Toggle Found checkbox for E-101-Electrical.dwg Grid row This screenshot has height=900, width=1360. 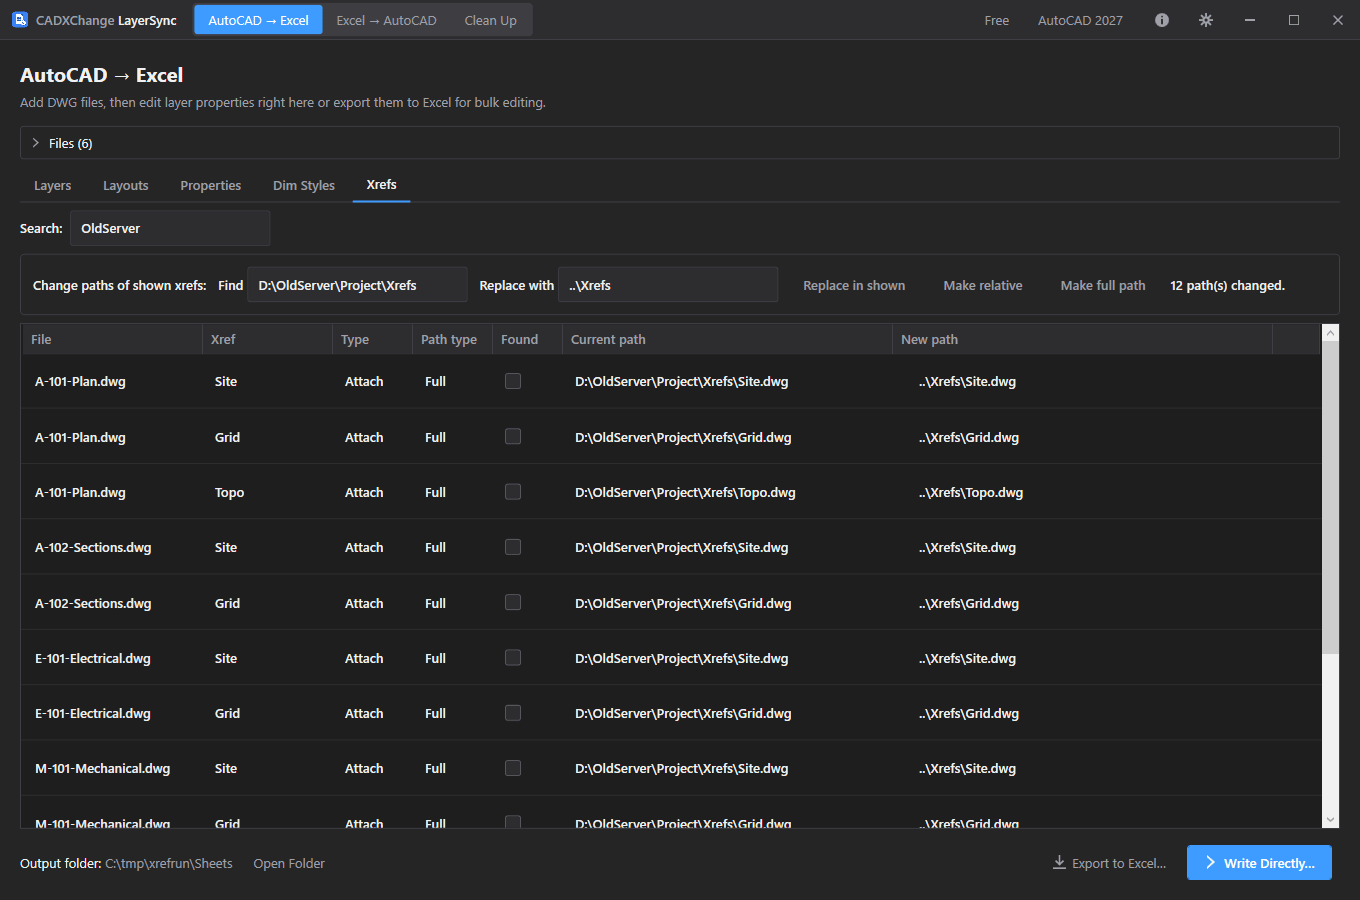[x=513, y=713]
